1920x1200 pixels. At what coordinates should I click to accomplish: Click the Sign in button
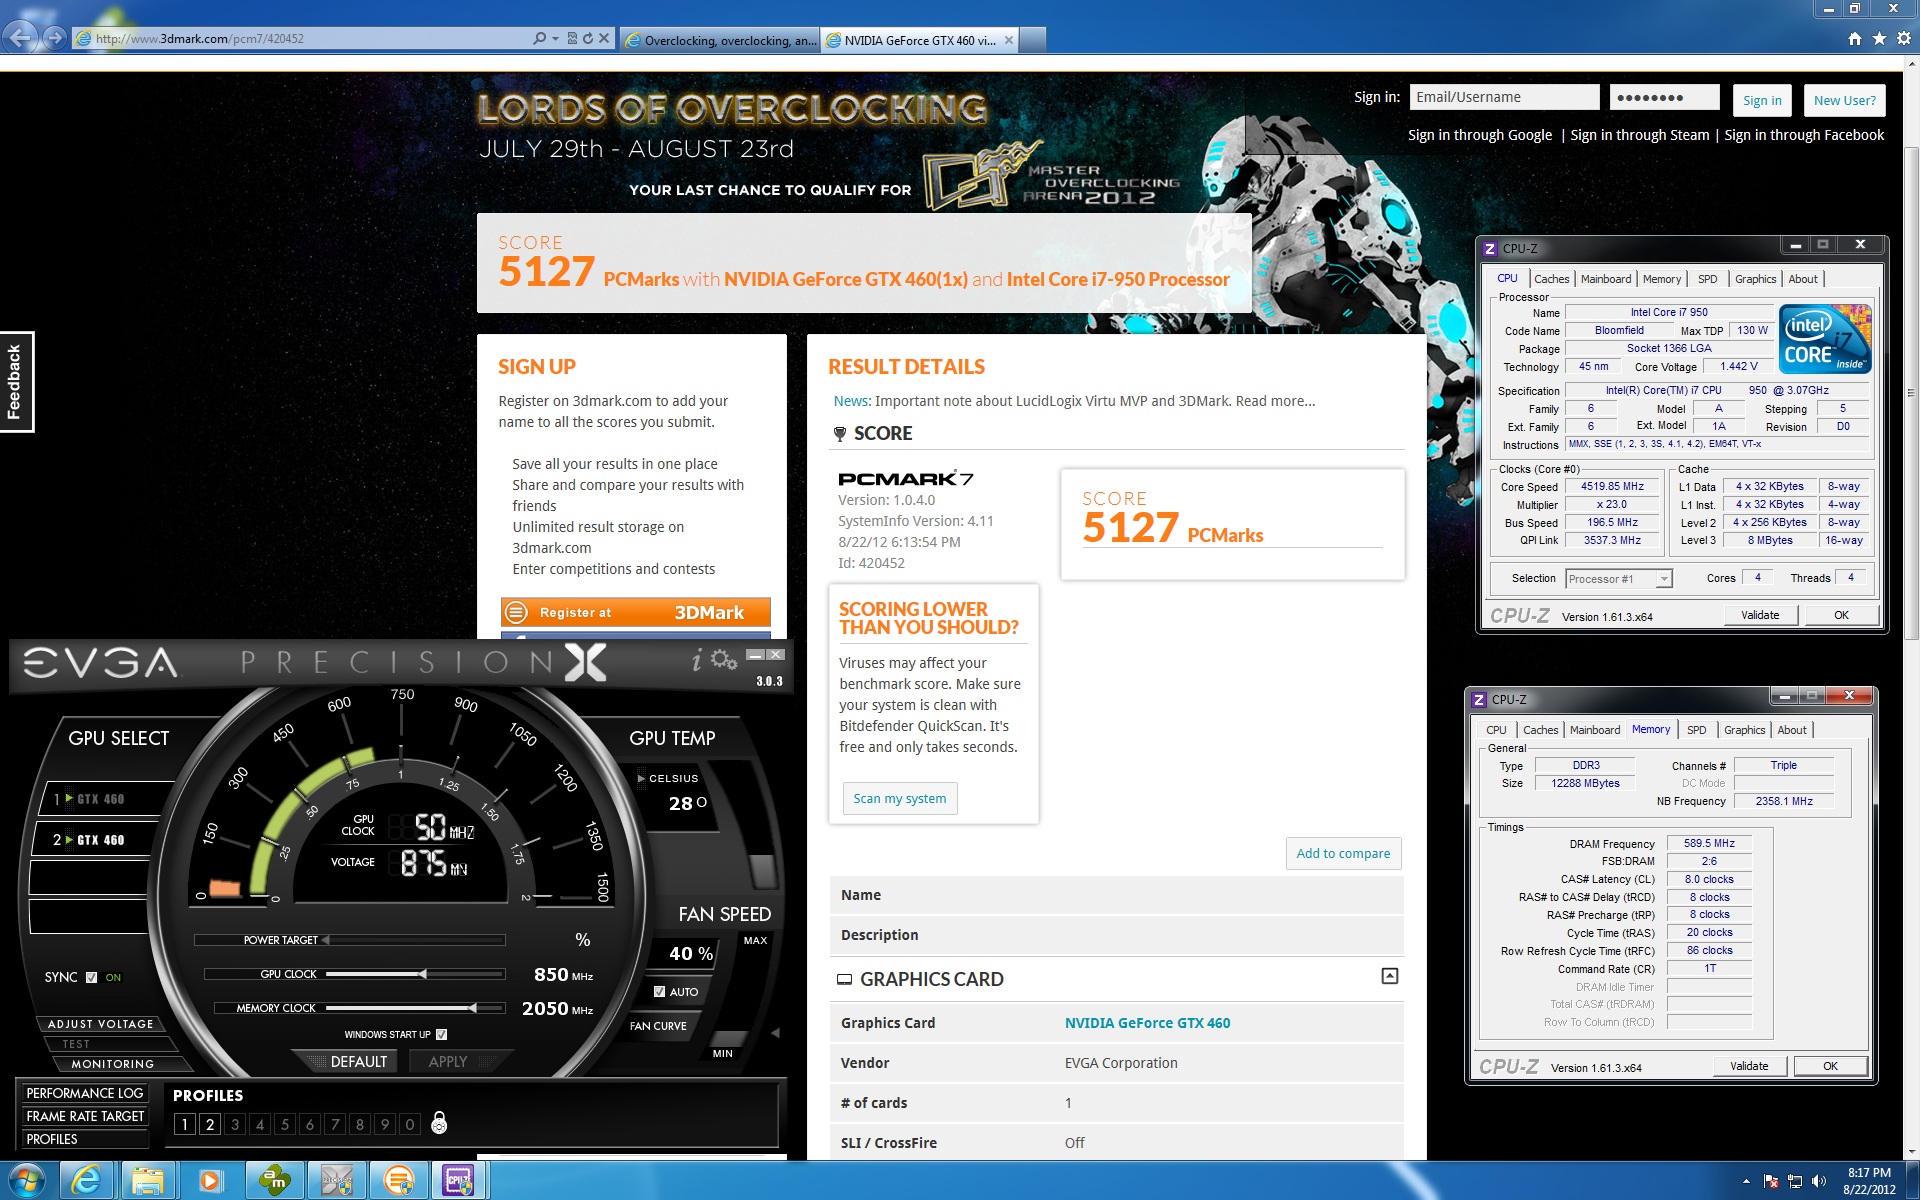[x=1762, y=100]
